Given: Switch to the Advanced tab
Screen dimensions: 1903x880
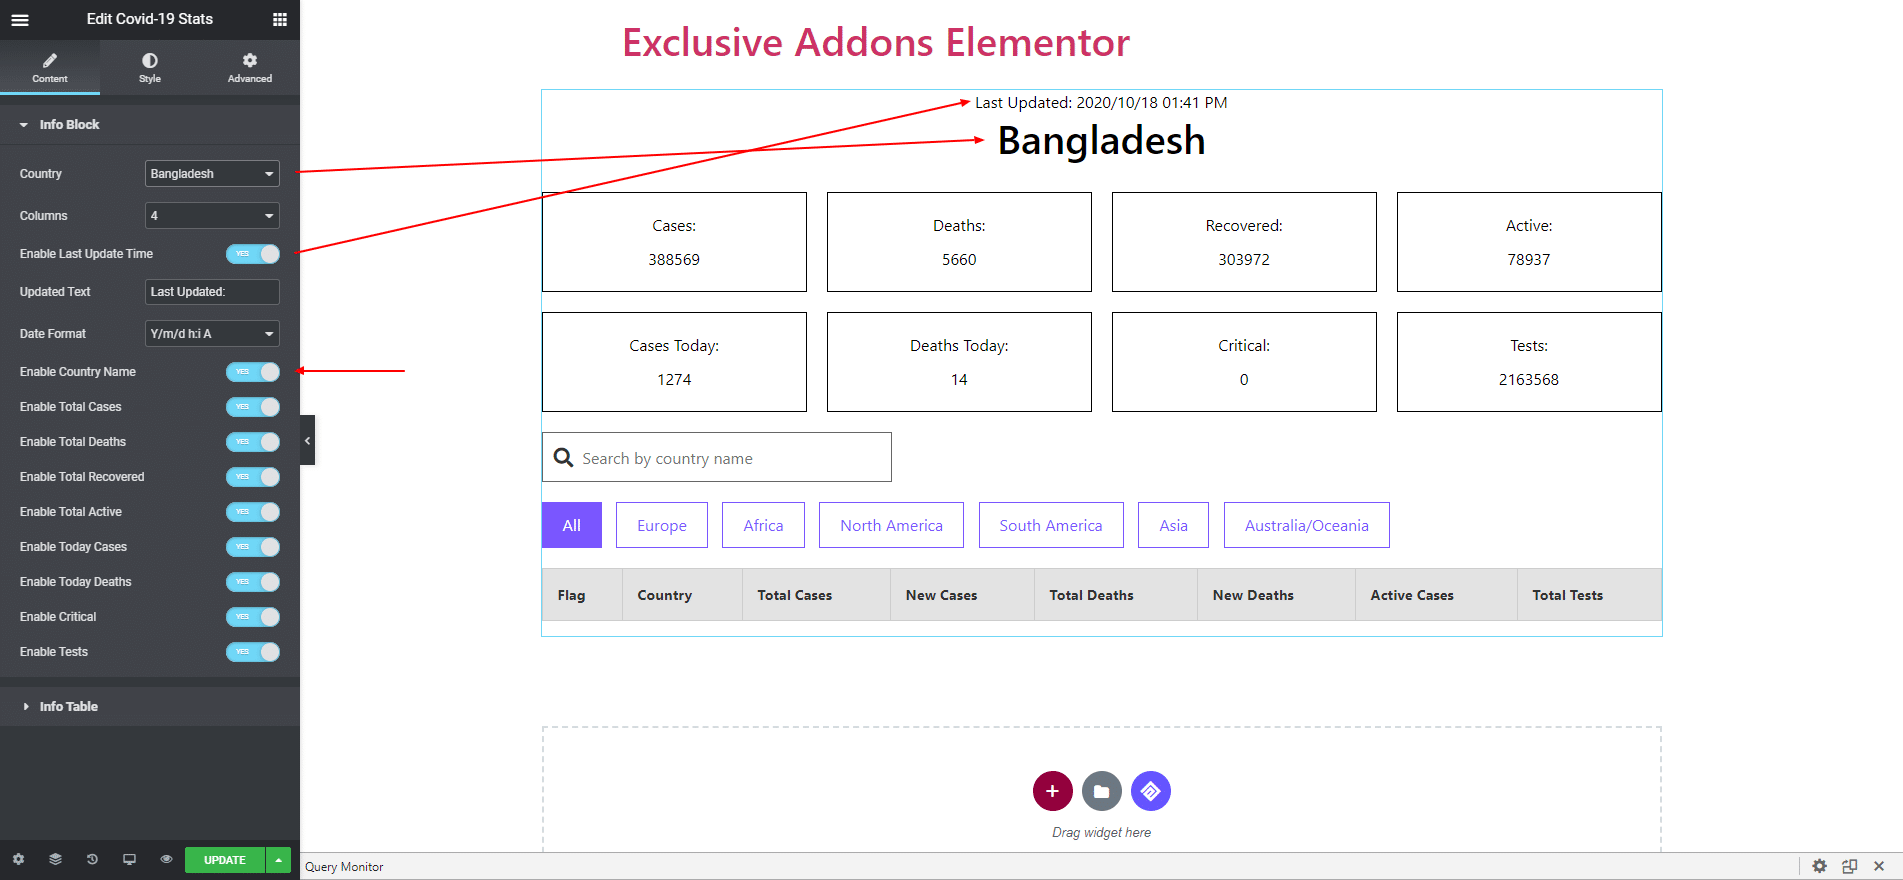Looking at the screenshot, I should [250, 67].
